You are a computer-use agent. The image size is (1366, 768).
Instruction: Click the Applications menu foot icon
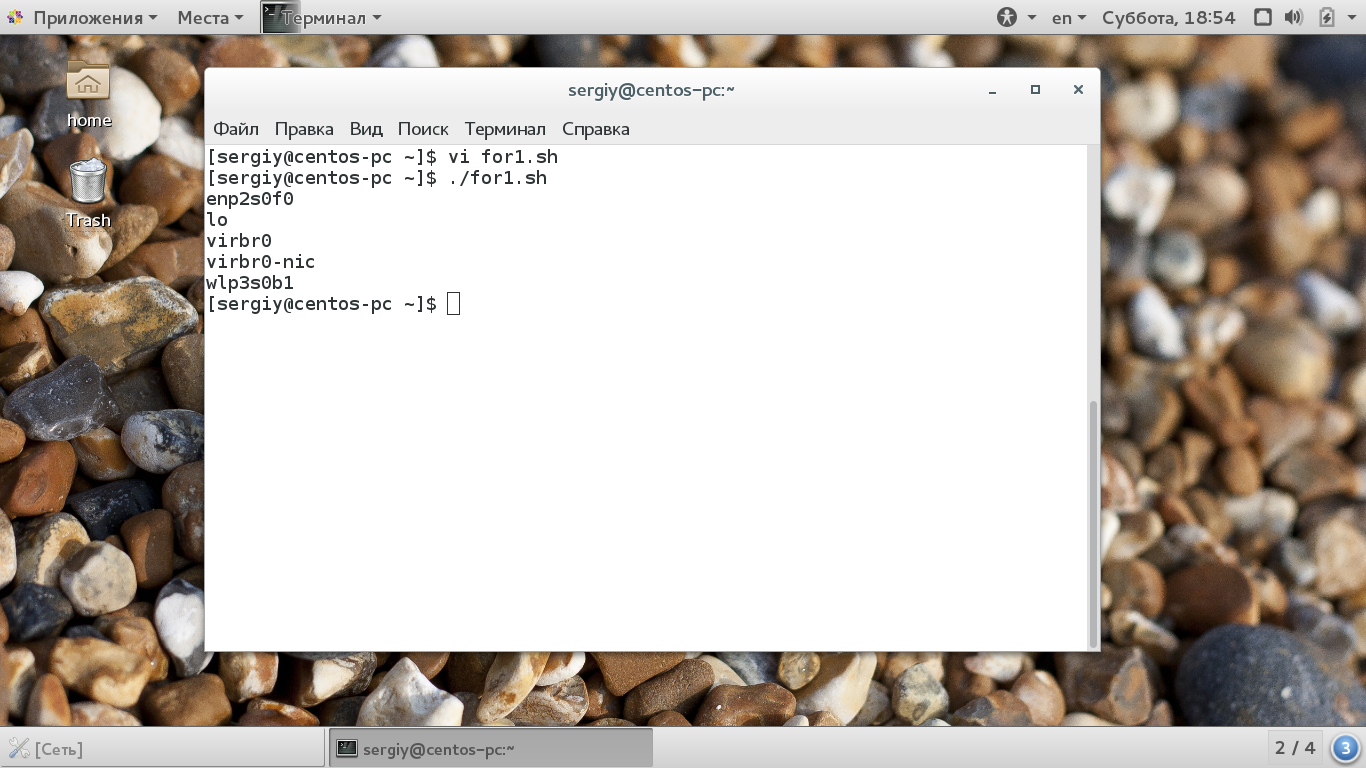tap(15, 17)
